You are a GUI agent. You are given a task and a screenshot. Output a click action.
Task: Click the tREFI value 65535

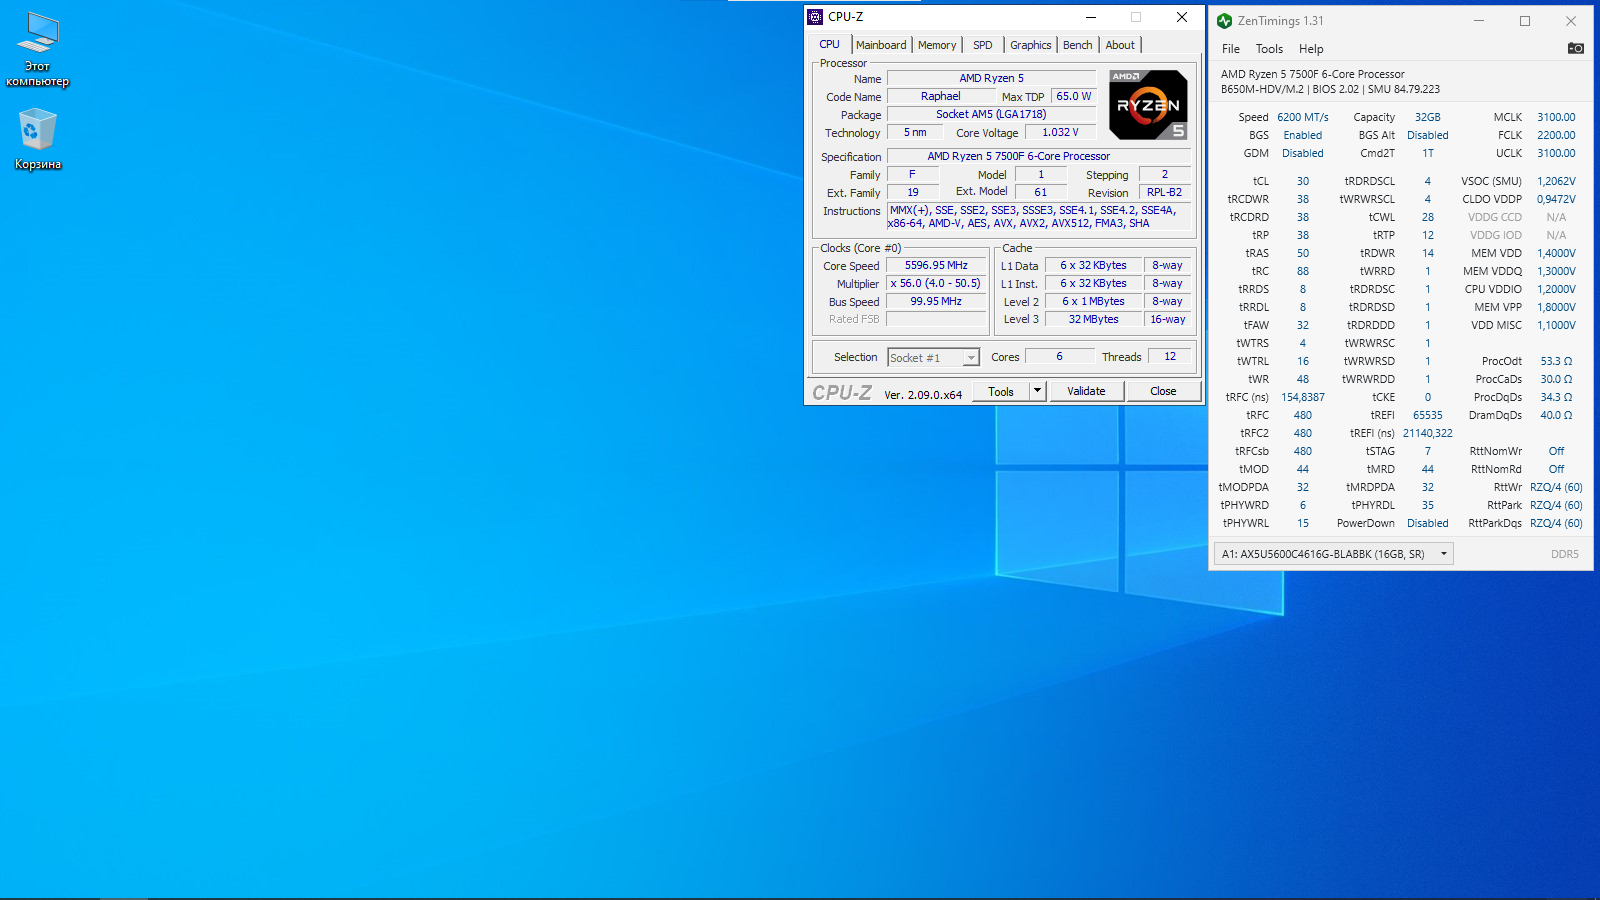[1428, 415]
